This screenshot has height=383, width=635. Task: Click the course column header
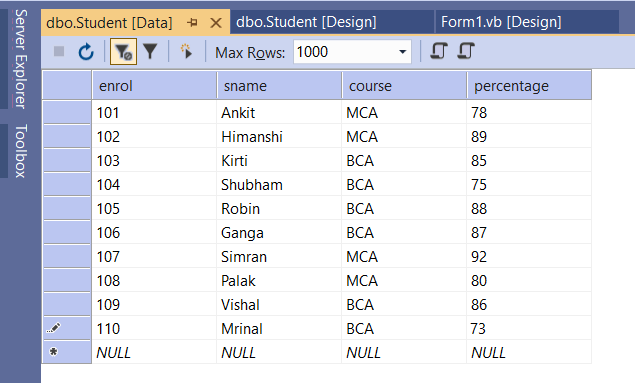[x=404, y=85]
